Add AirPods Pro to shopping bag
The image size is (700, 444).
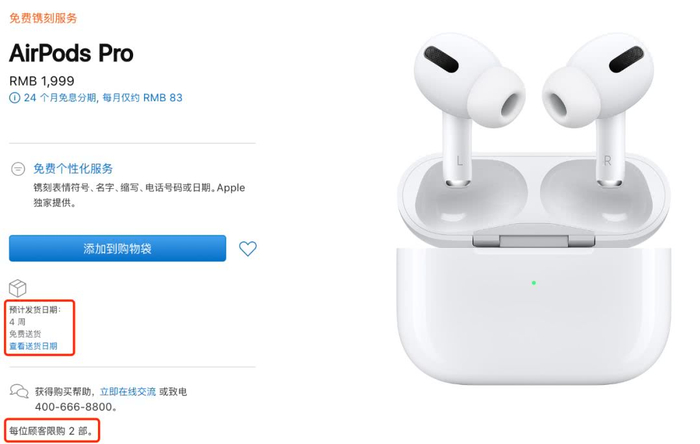click(x=117, y=248)
